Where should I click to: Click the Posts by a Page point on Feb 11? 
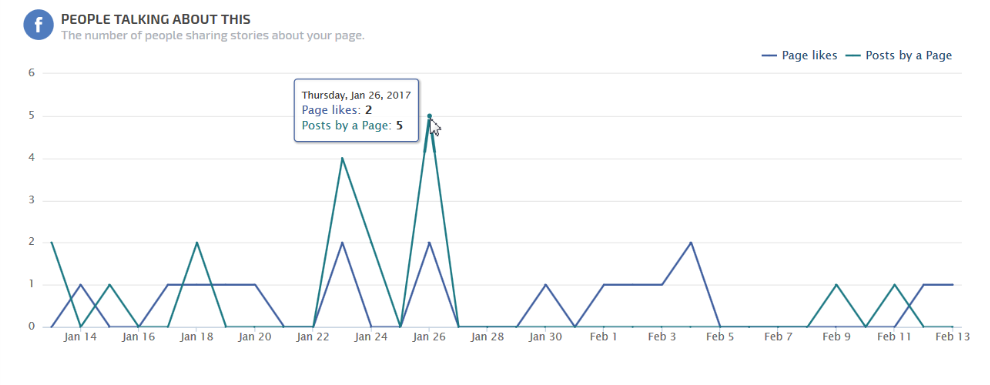(x=895, y=285)
